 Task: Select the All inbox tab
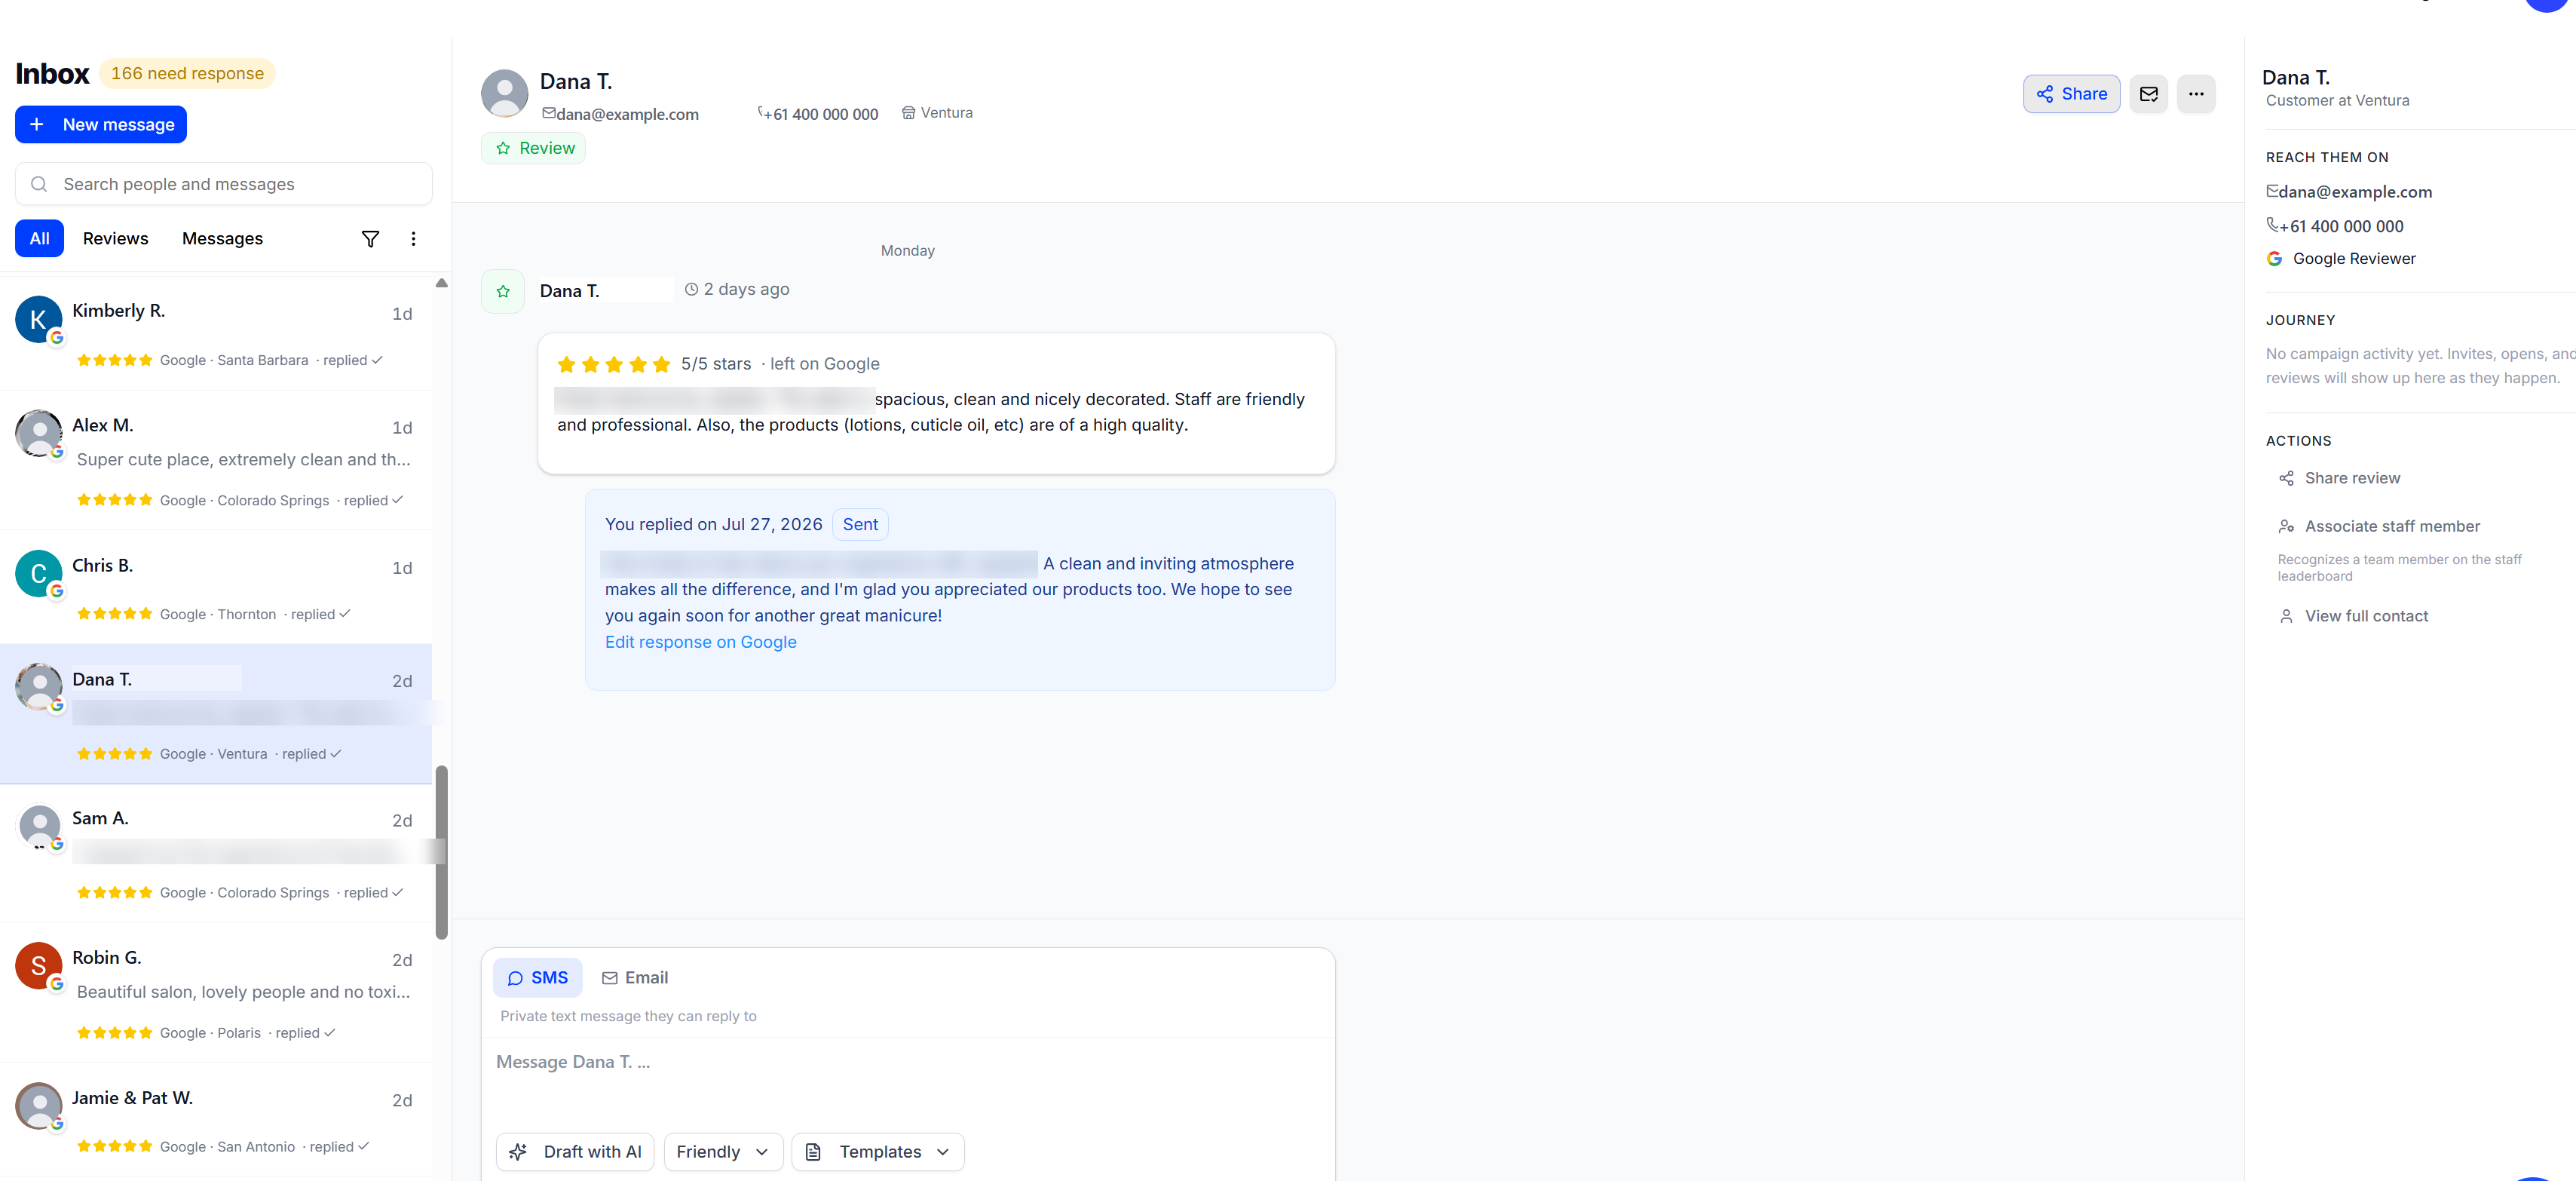coord(39,238)
